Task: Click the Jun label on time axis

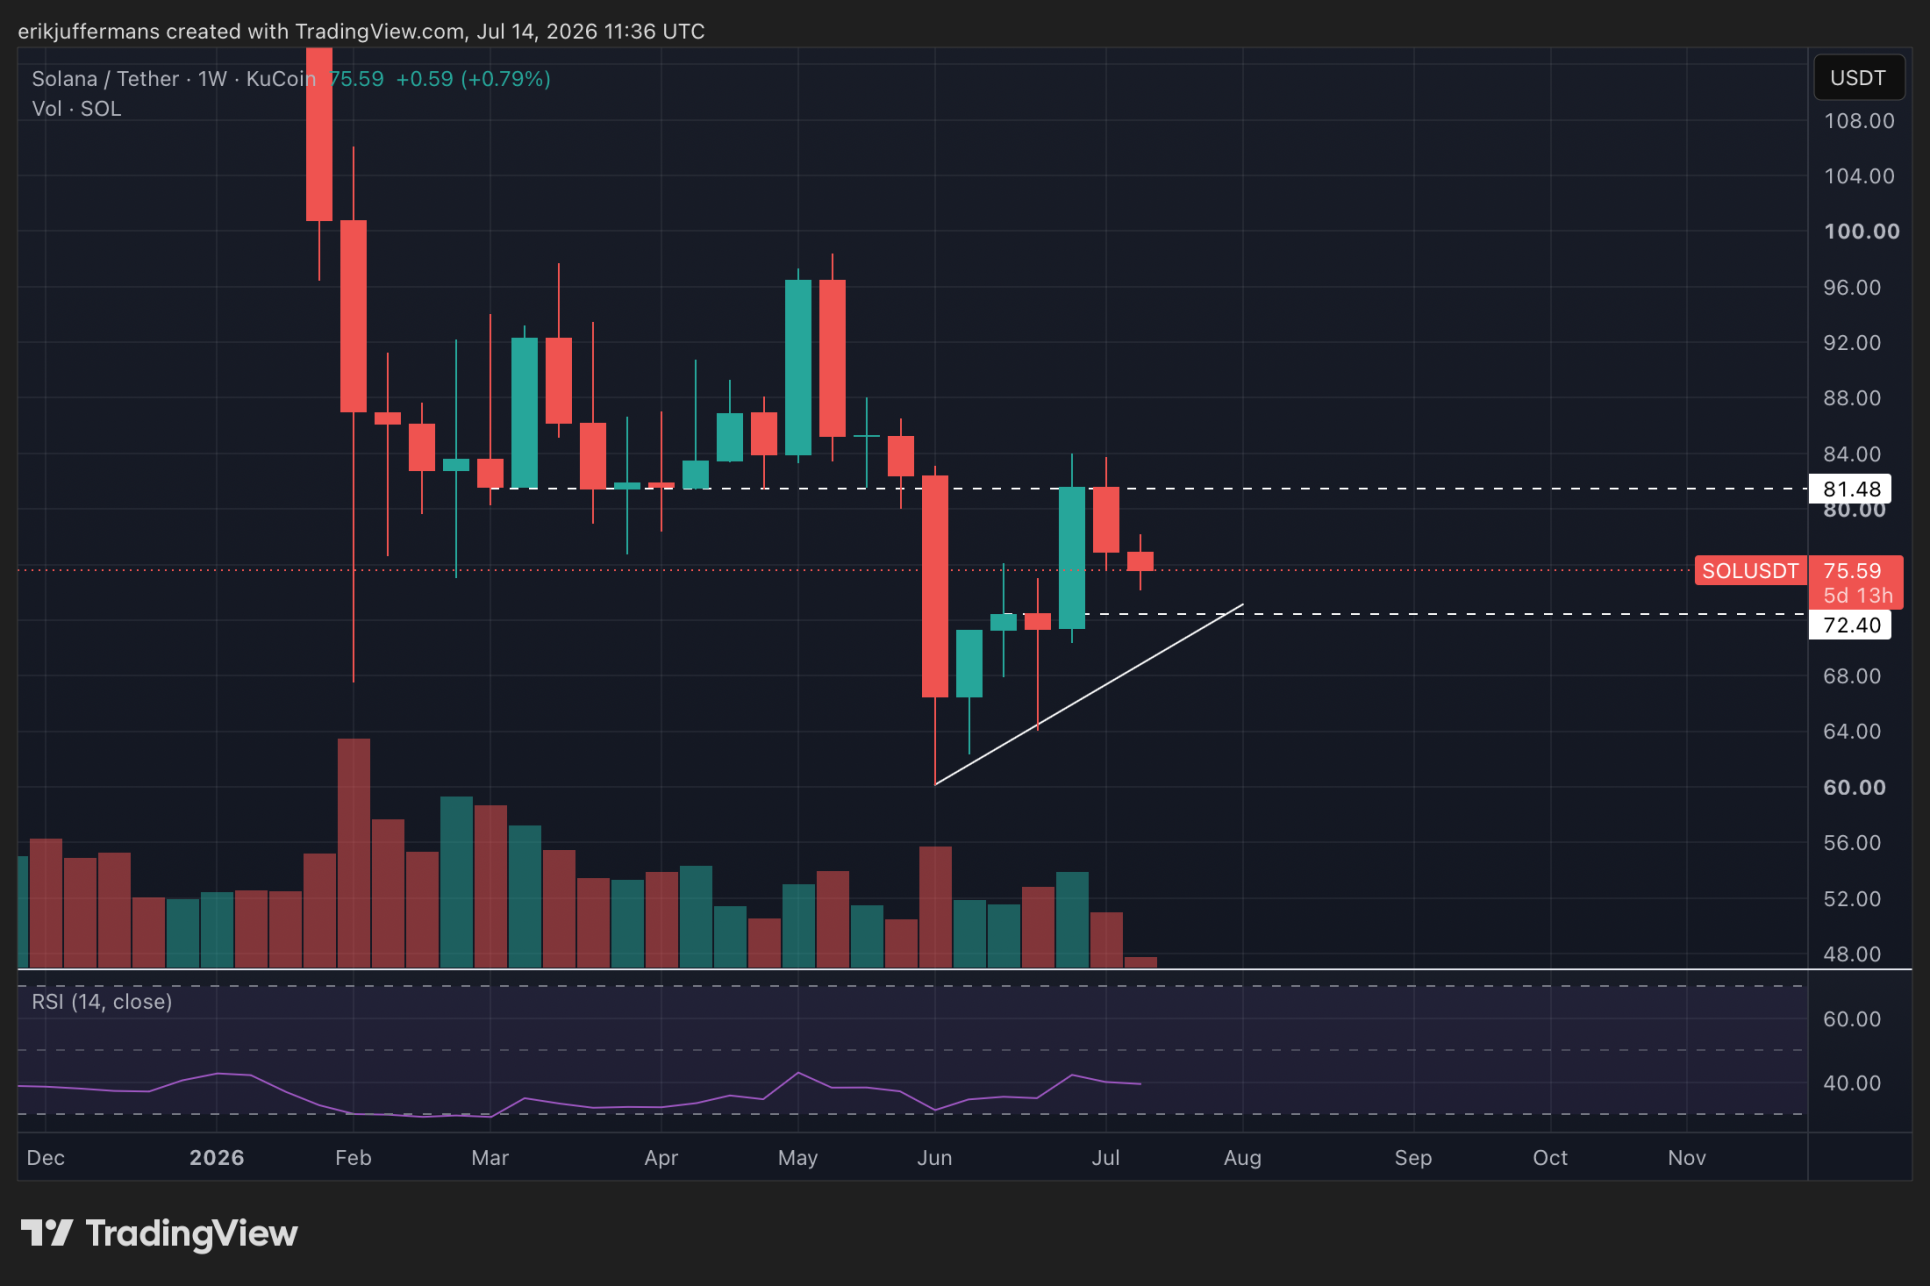Action: (x=934, y=1158)
